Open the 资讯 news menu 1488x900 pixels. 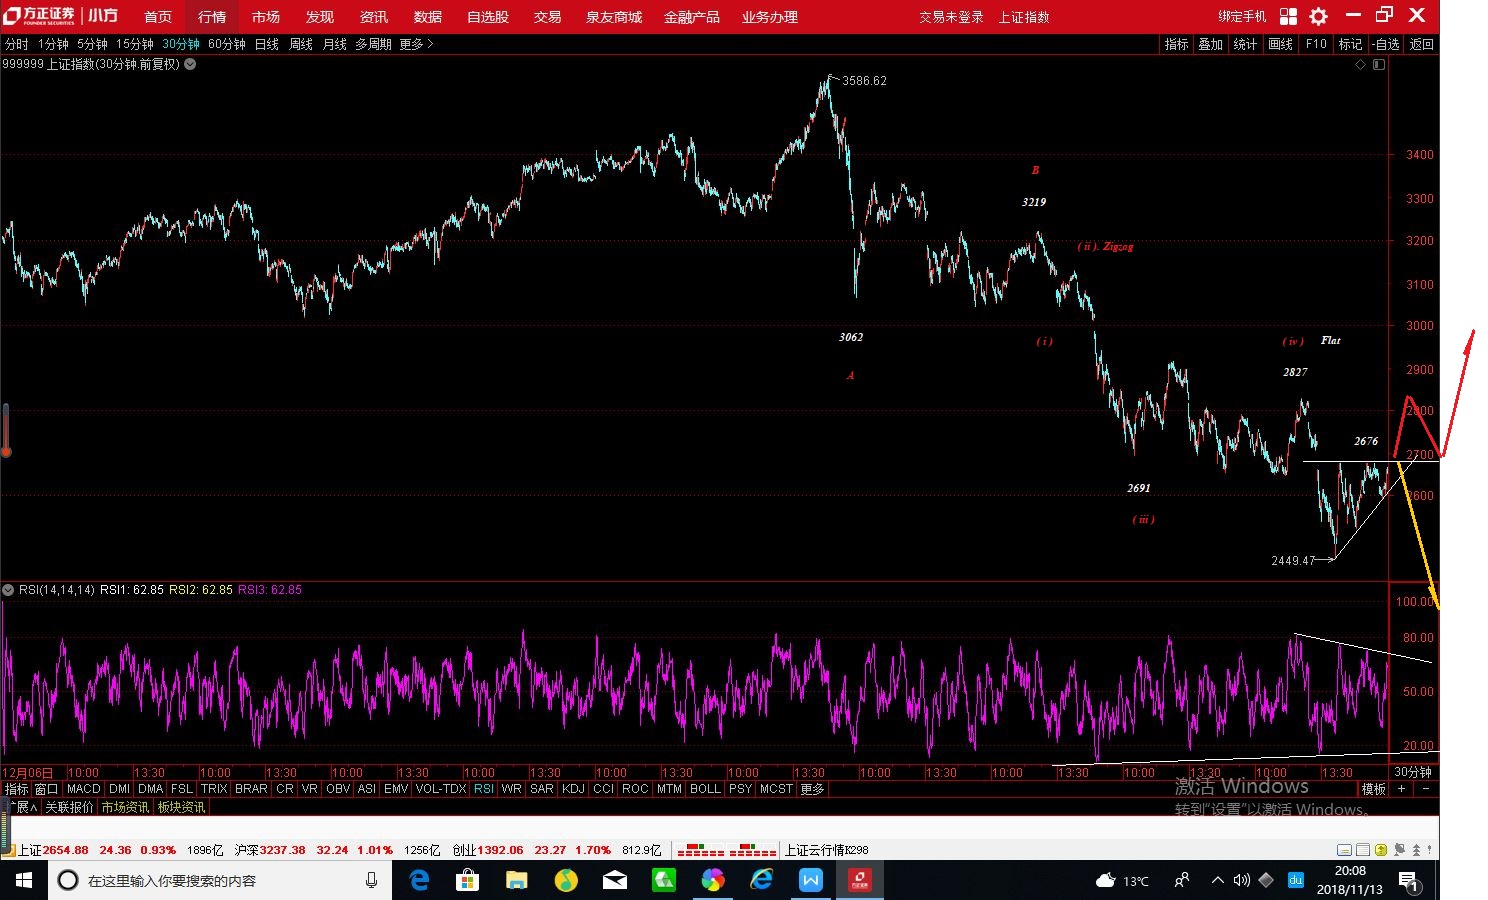click(x=374, y=17)
